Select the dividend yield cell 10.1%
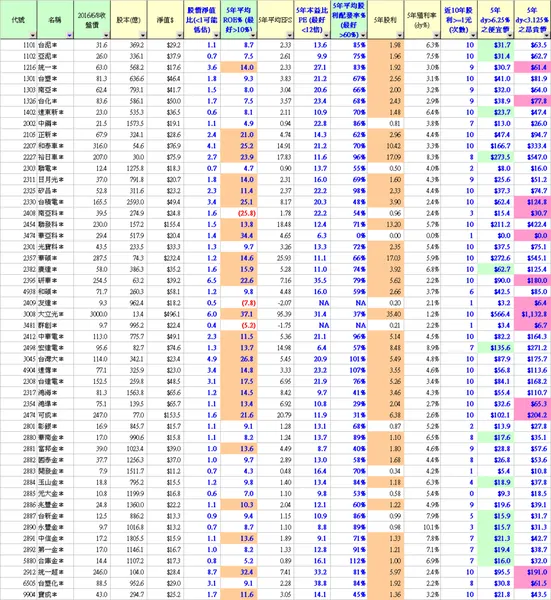This screenshot has height=600, width=551. point(422,527)
